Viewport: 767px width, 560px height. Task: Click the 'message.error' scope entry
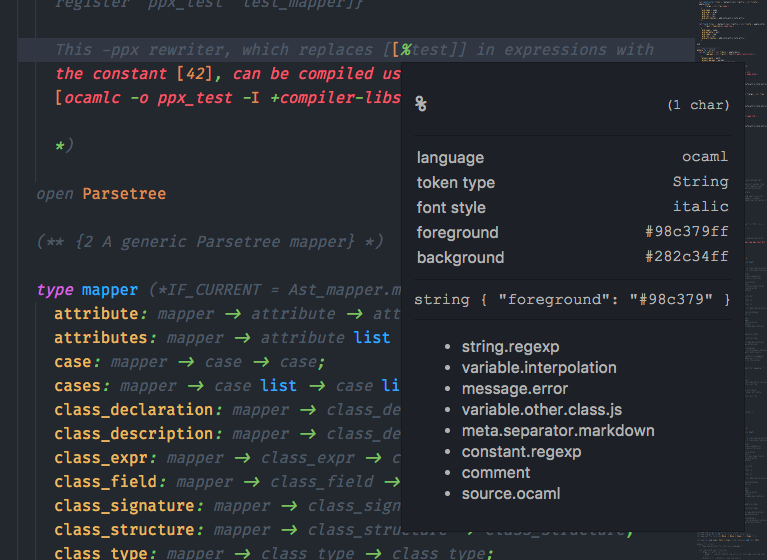click(x=515, y=389)
